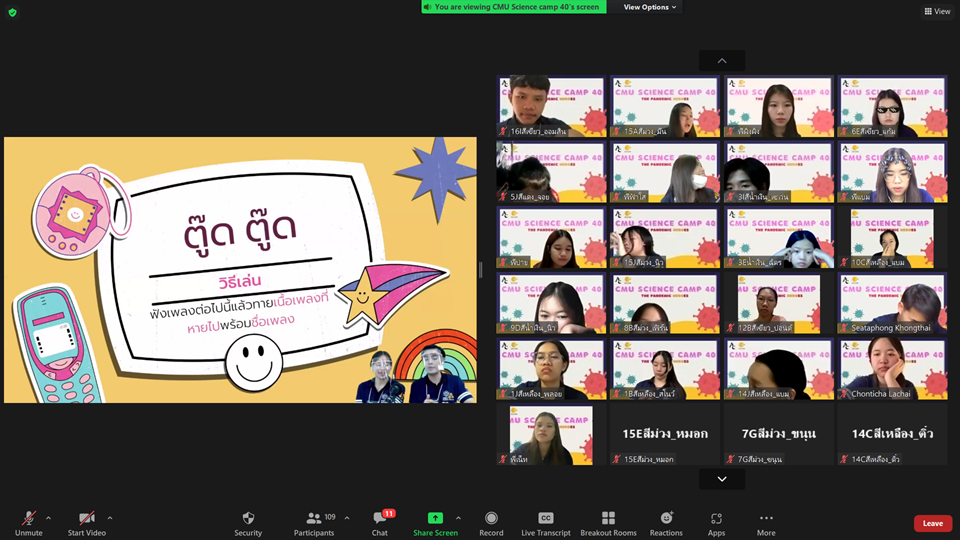Open the More options menu

point(766,518)
